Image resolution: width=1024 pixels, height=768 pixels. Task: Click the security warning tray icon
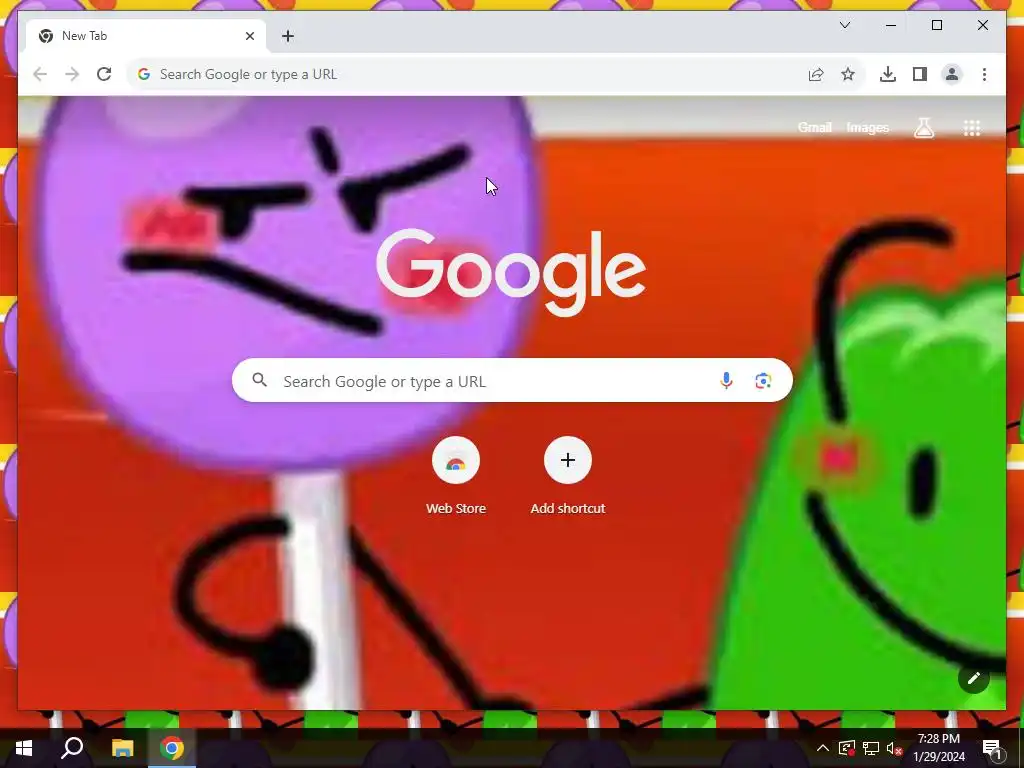846,748
